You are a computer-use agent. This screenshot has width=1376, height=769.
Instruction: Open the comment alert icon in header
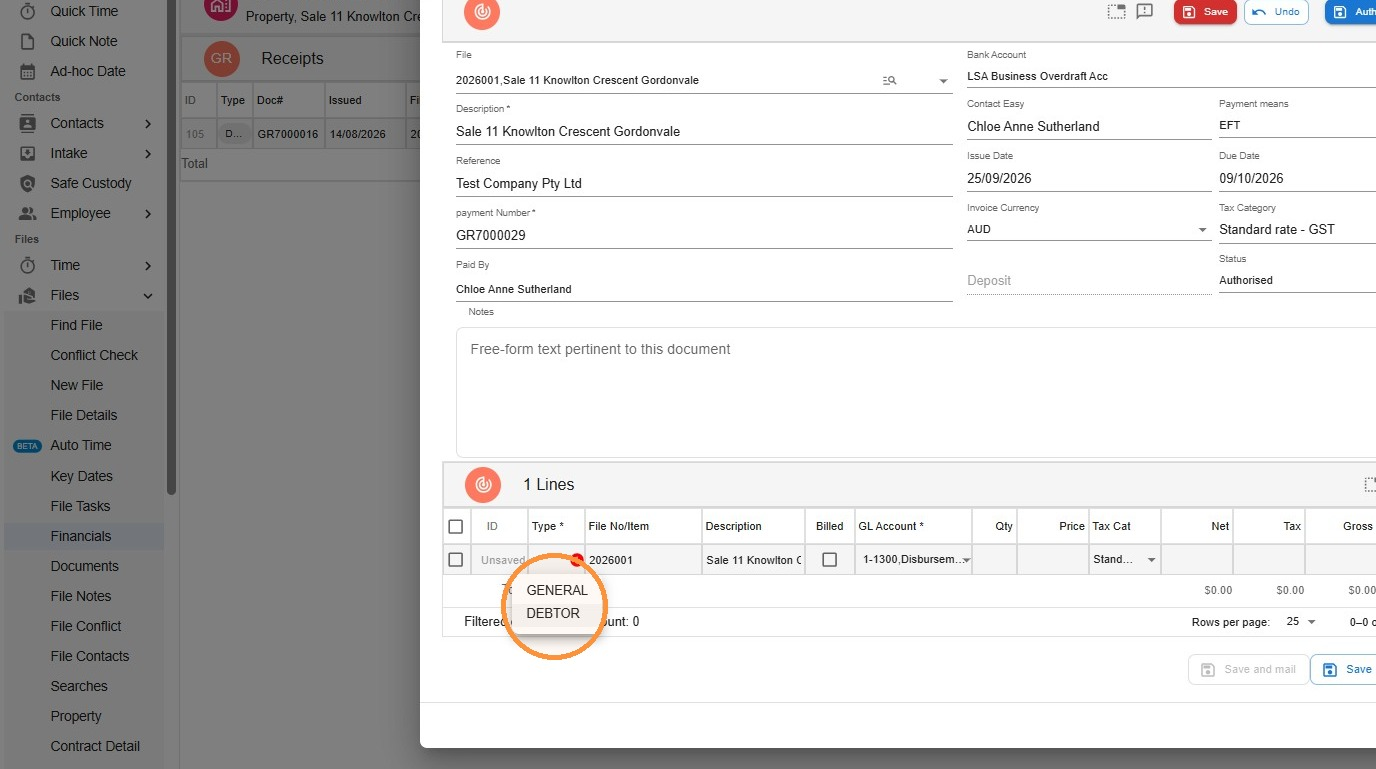point(1145,11)
